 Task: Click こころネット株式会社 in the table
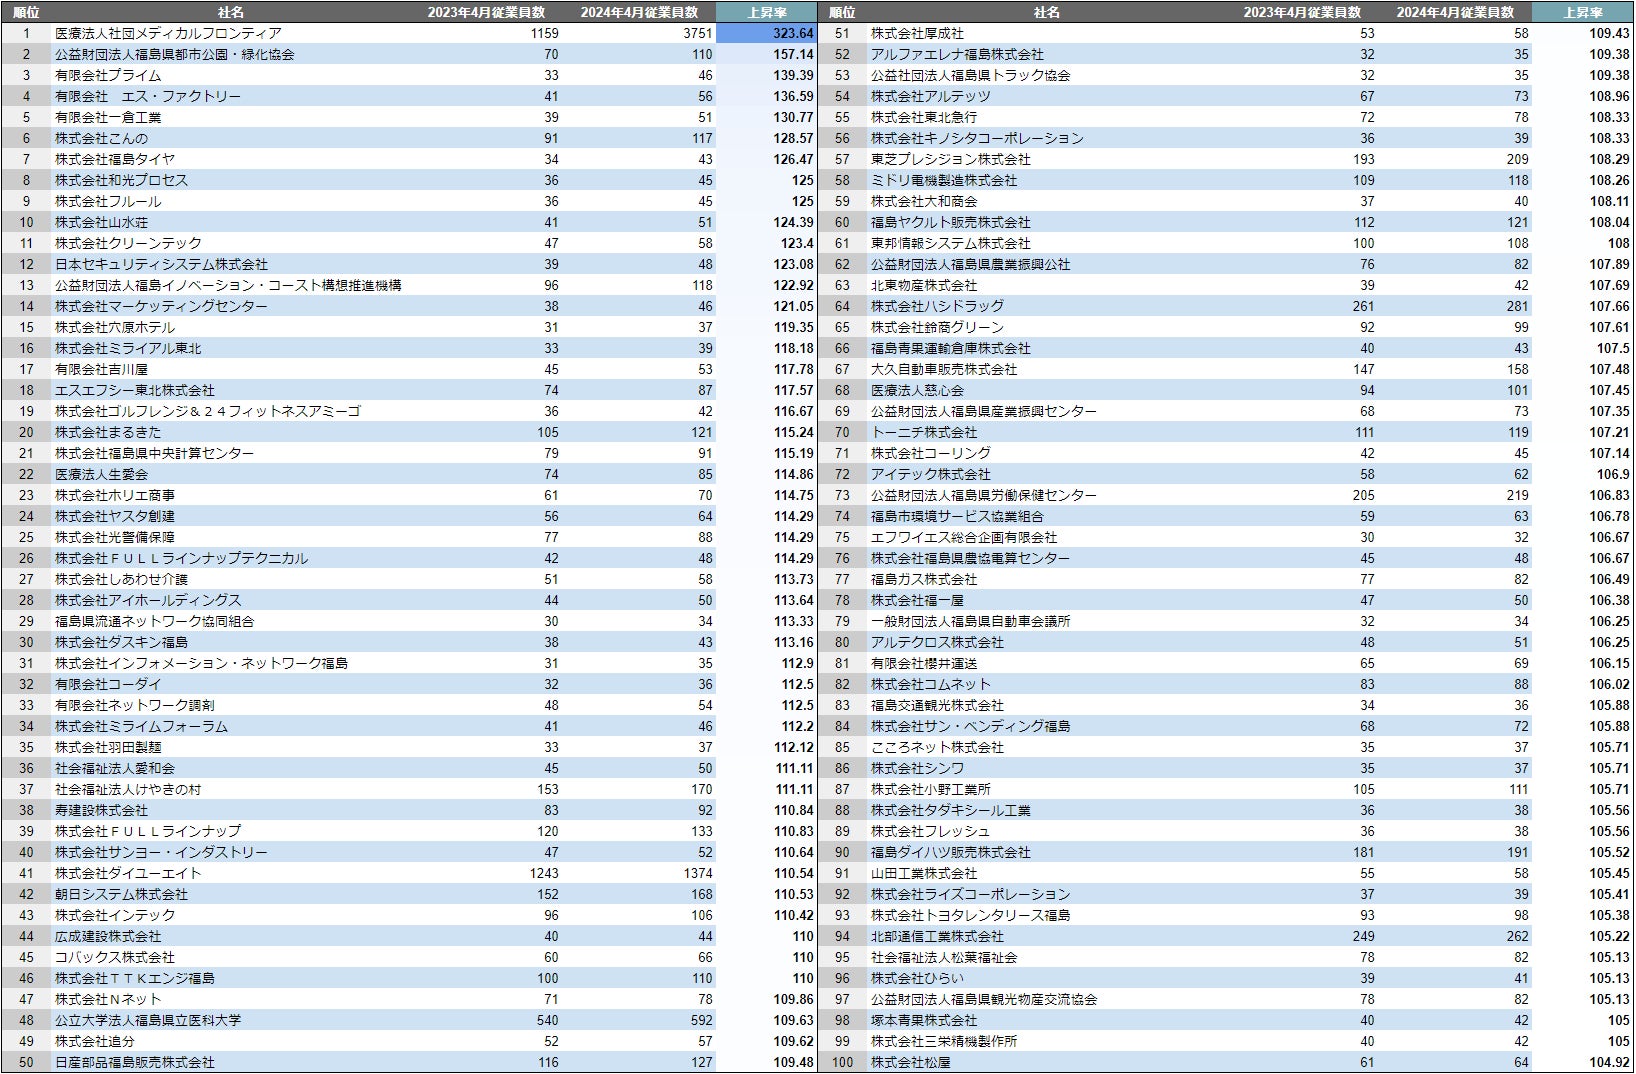tap(937, 747)
